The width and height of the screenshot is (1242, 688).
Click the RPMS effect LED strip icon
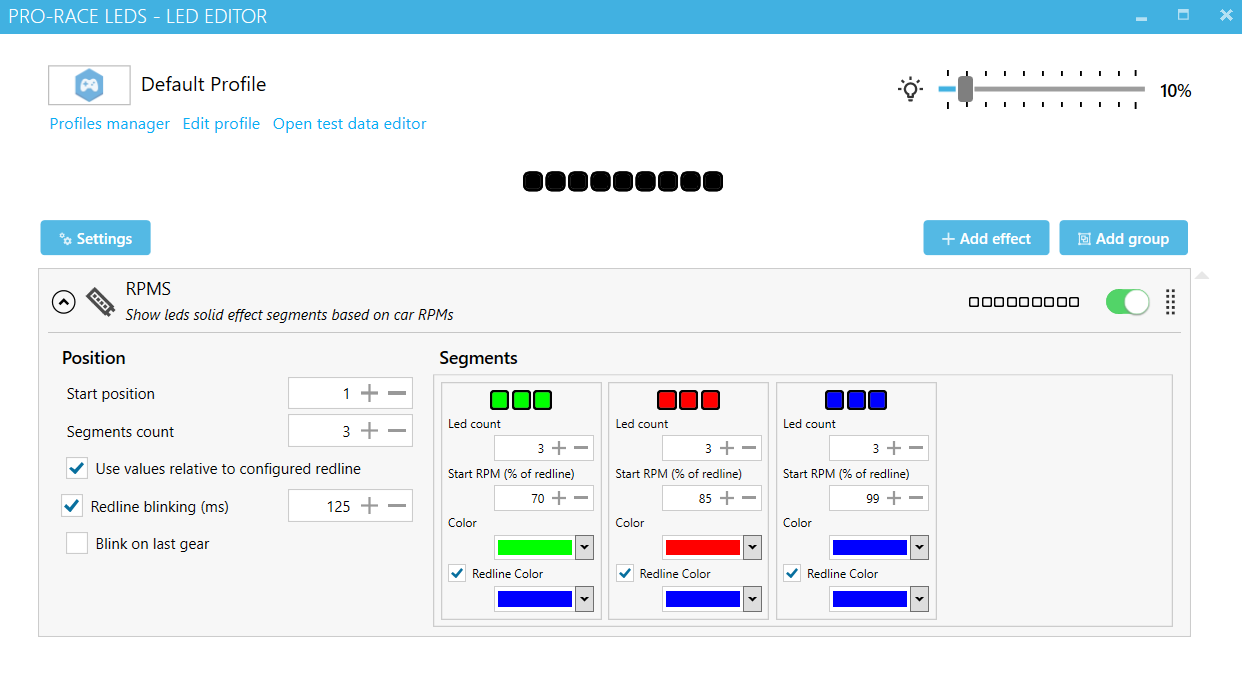pos(100,302)
